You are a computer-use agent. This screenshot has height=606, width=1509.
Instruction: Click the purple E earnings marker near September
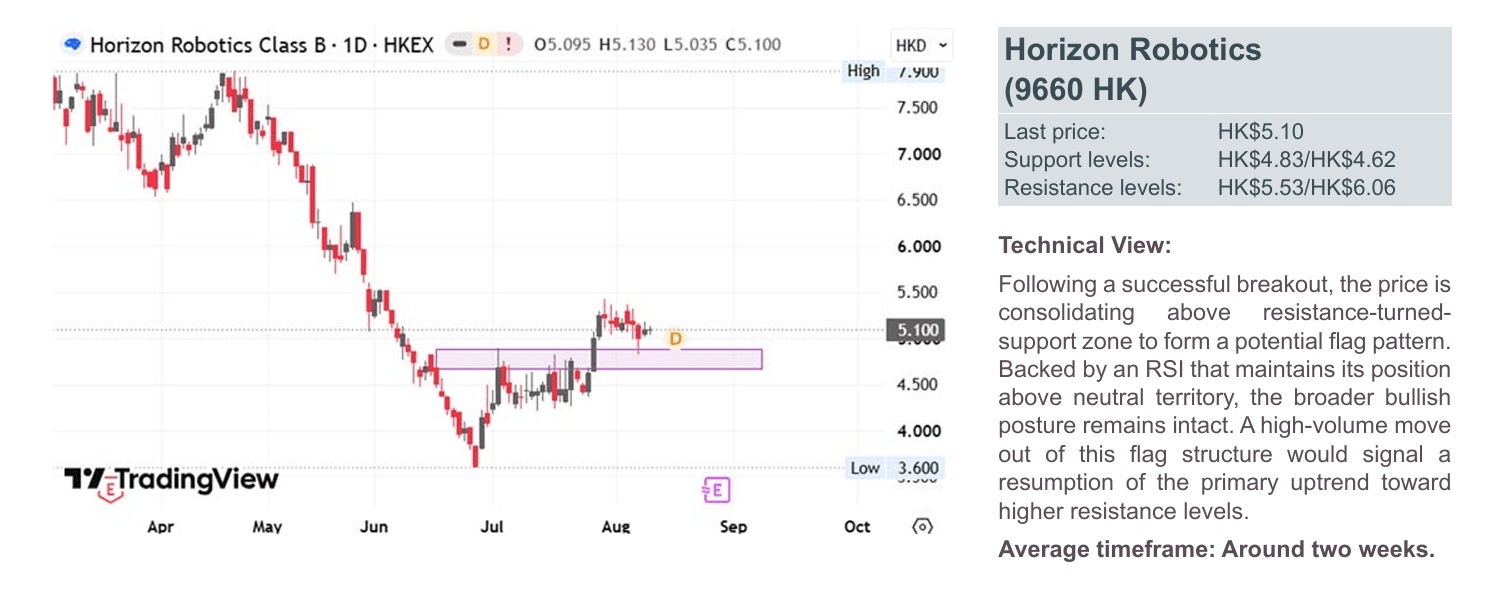pos(716,489)
